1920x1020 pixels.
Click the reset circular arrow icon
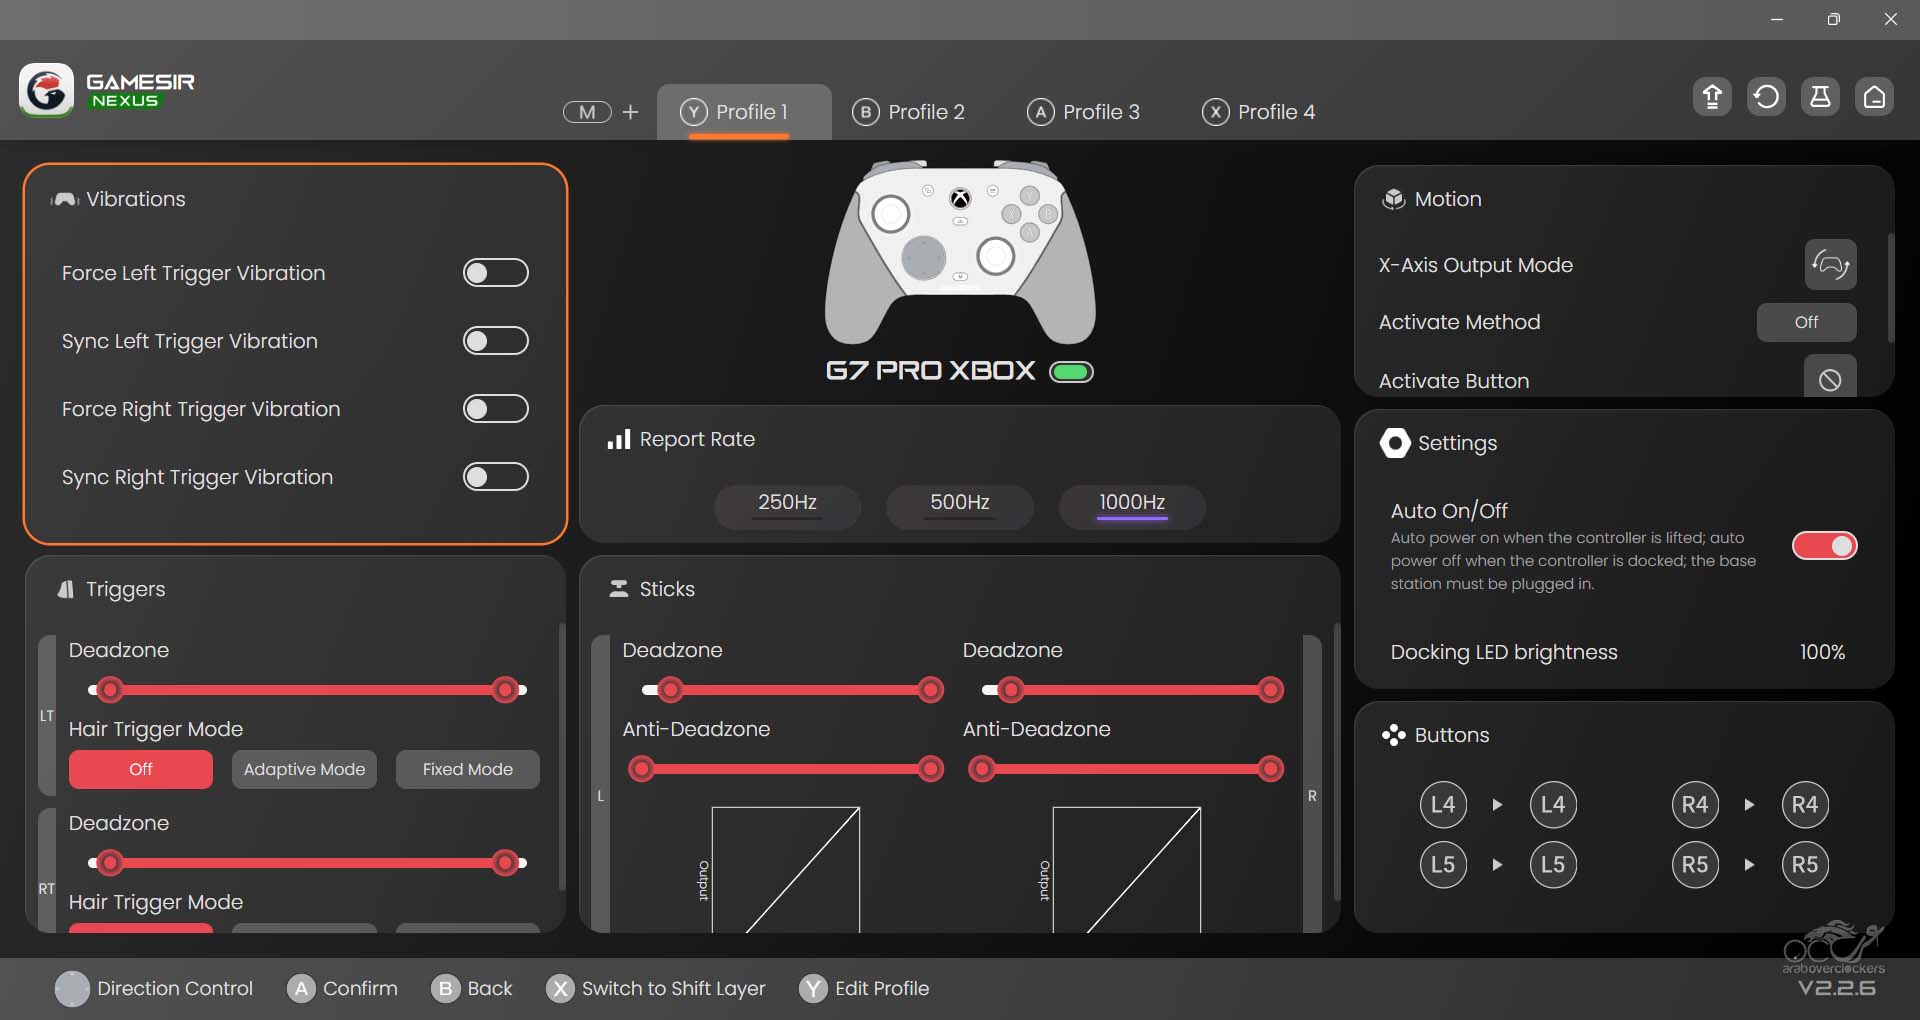(x=1766, y=97)
